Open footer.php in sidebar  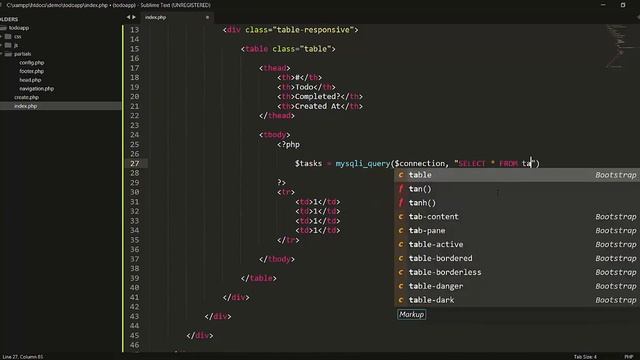click(31, 71)
